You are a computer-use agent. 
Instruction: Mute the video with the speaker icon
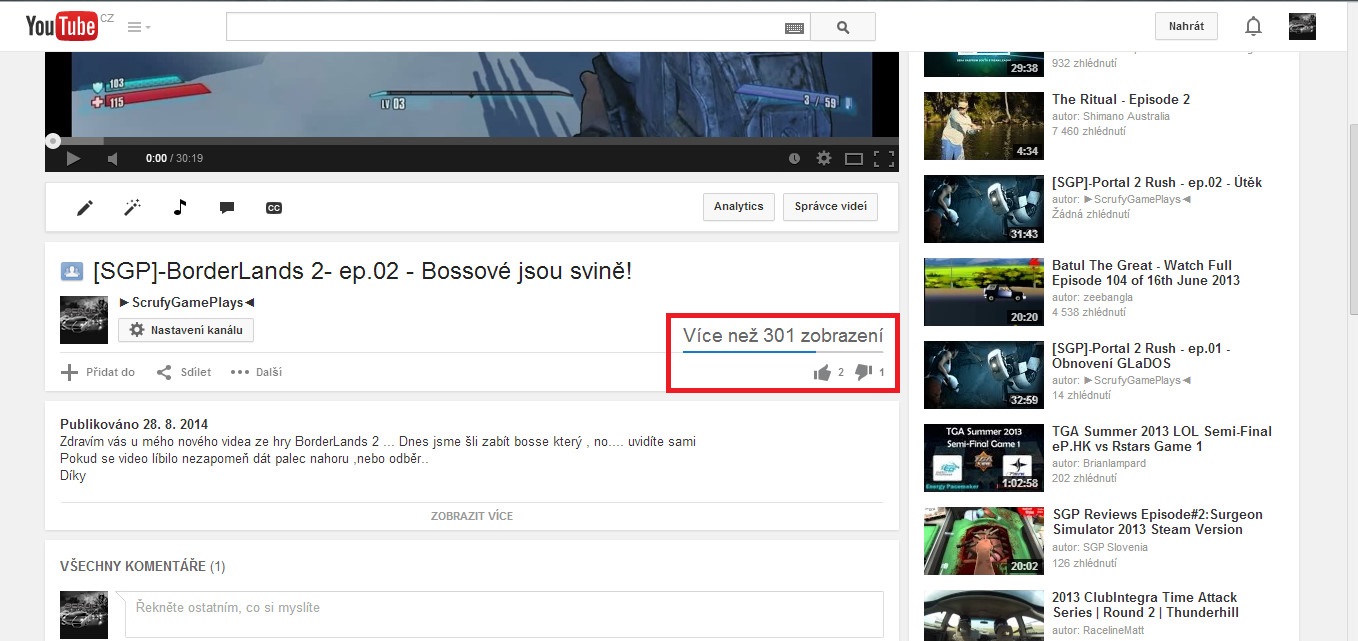112,158
